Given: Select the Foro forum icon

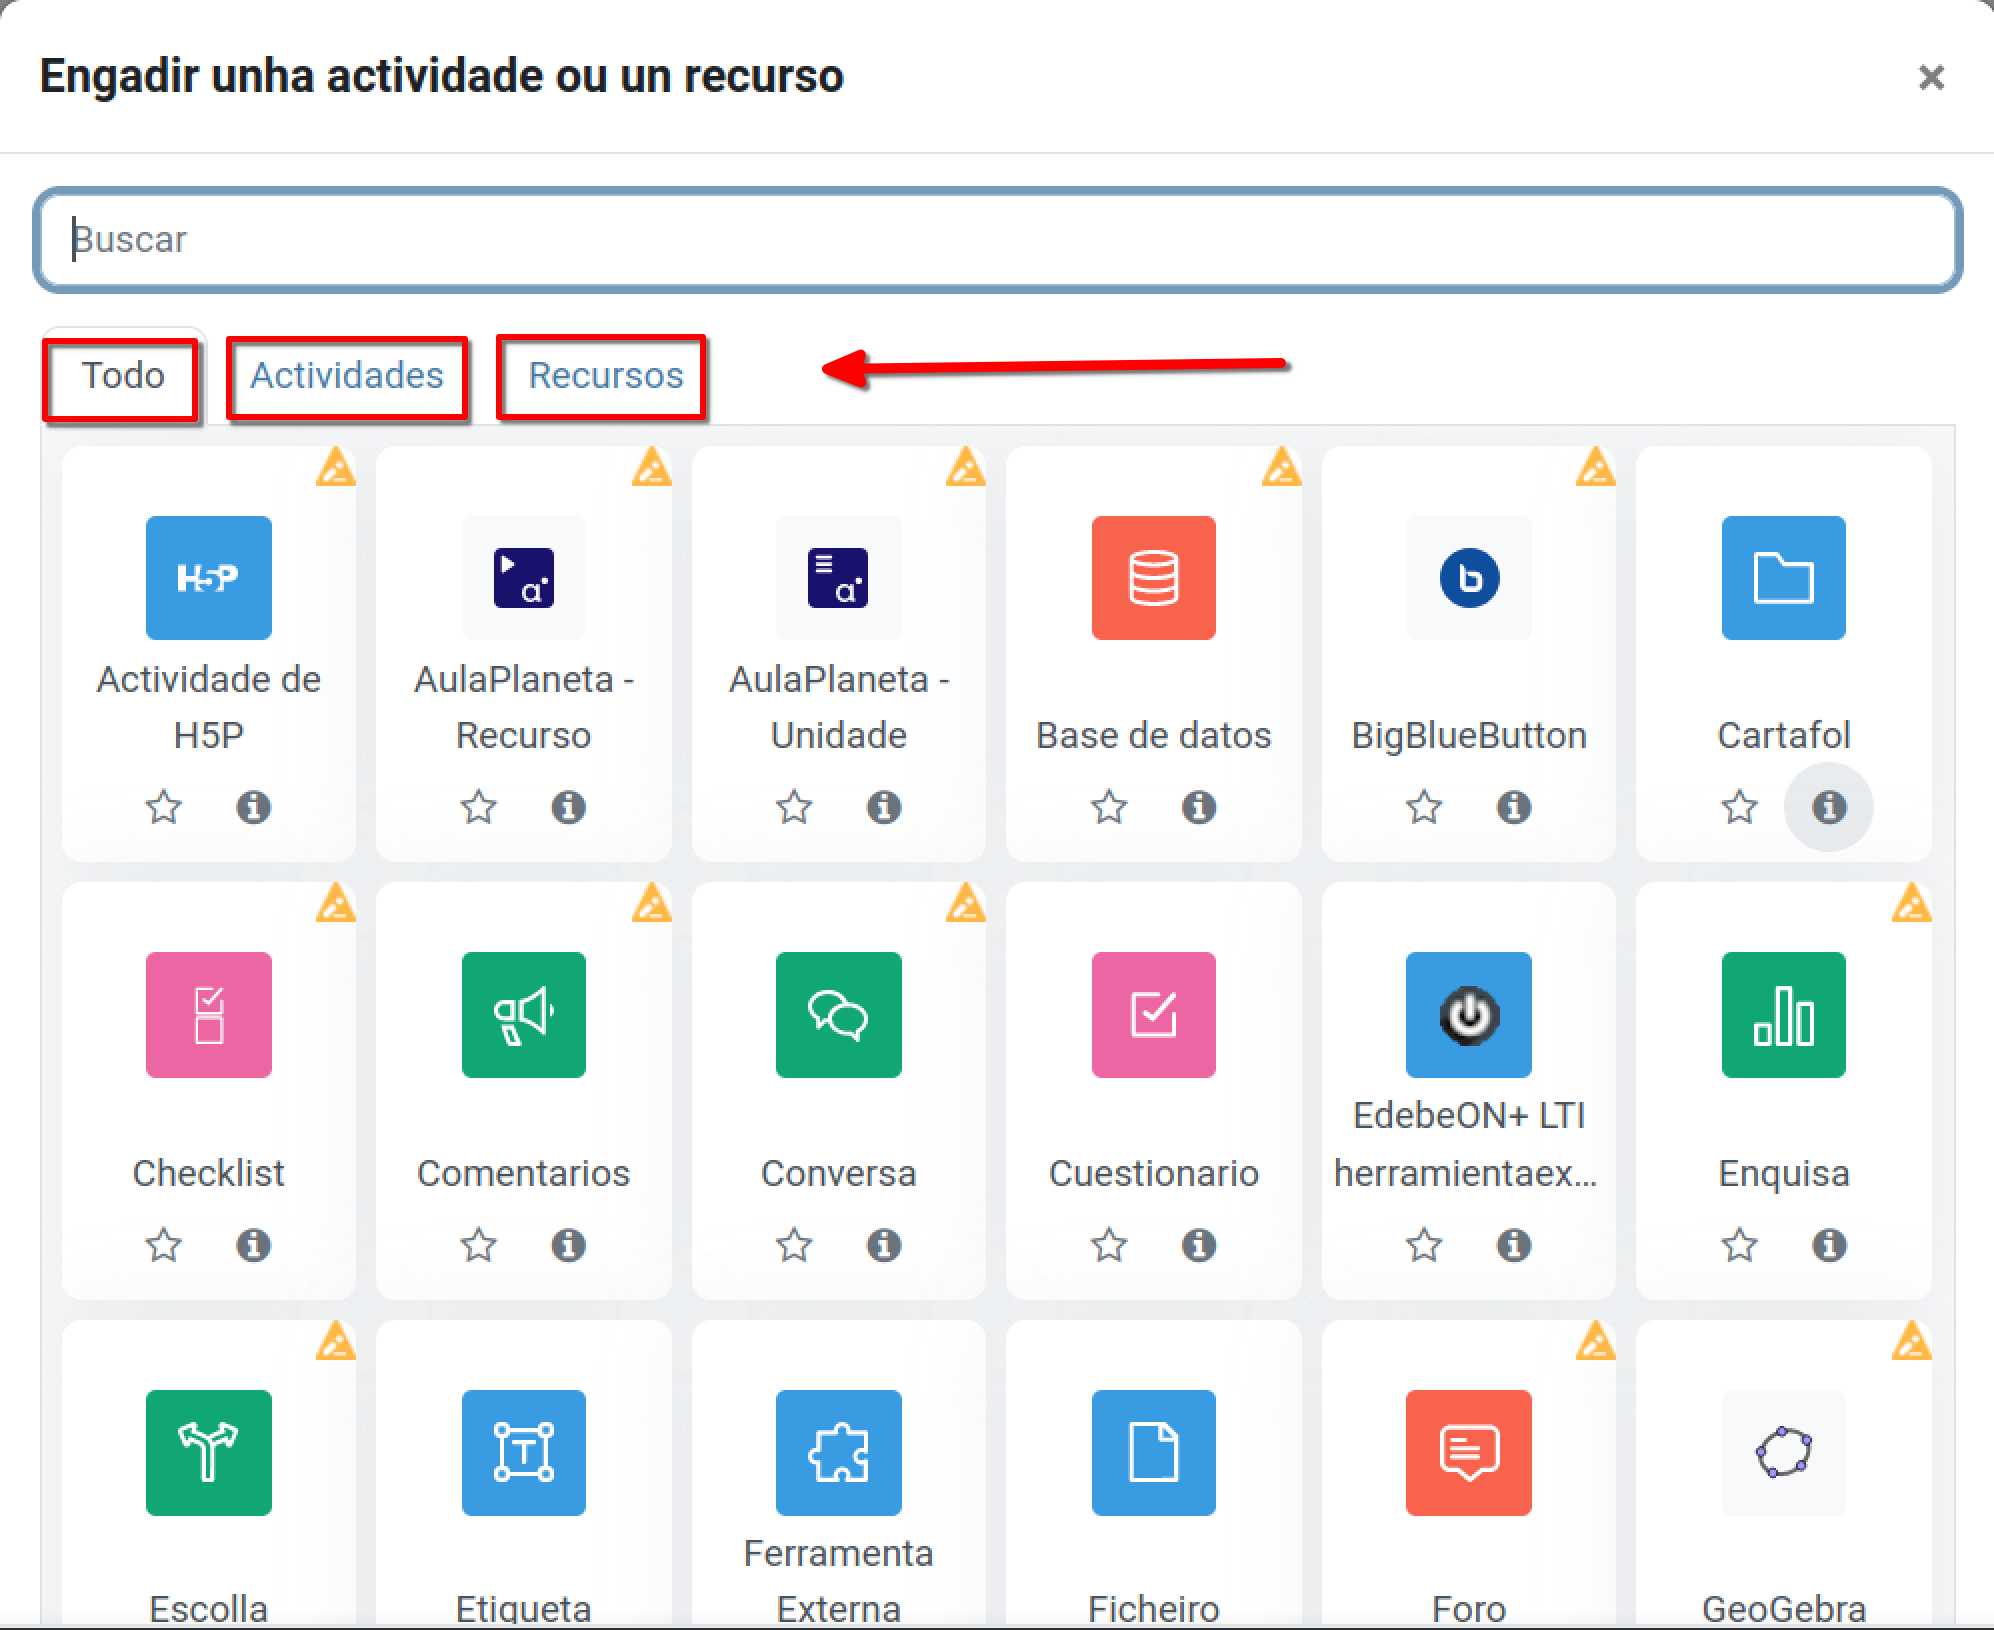Looking at the screenshot, I should point(1468,1453).
